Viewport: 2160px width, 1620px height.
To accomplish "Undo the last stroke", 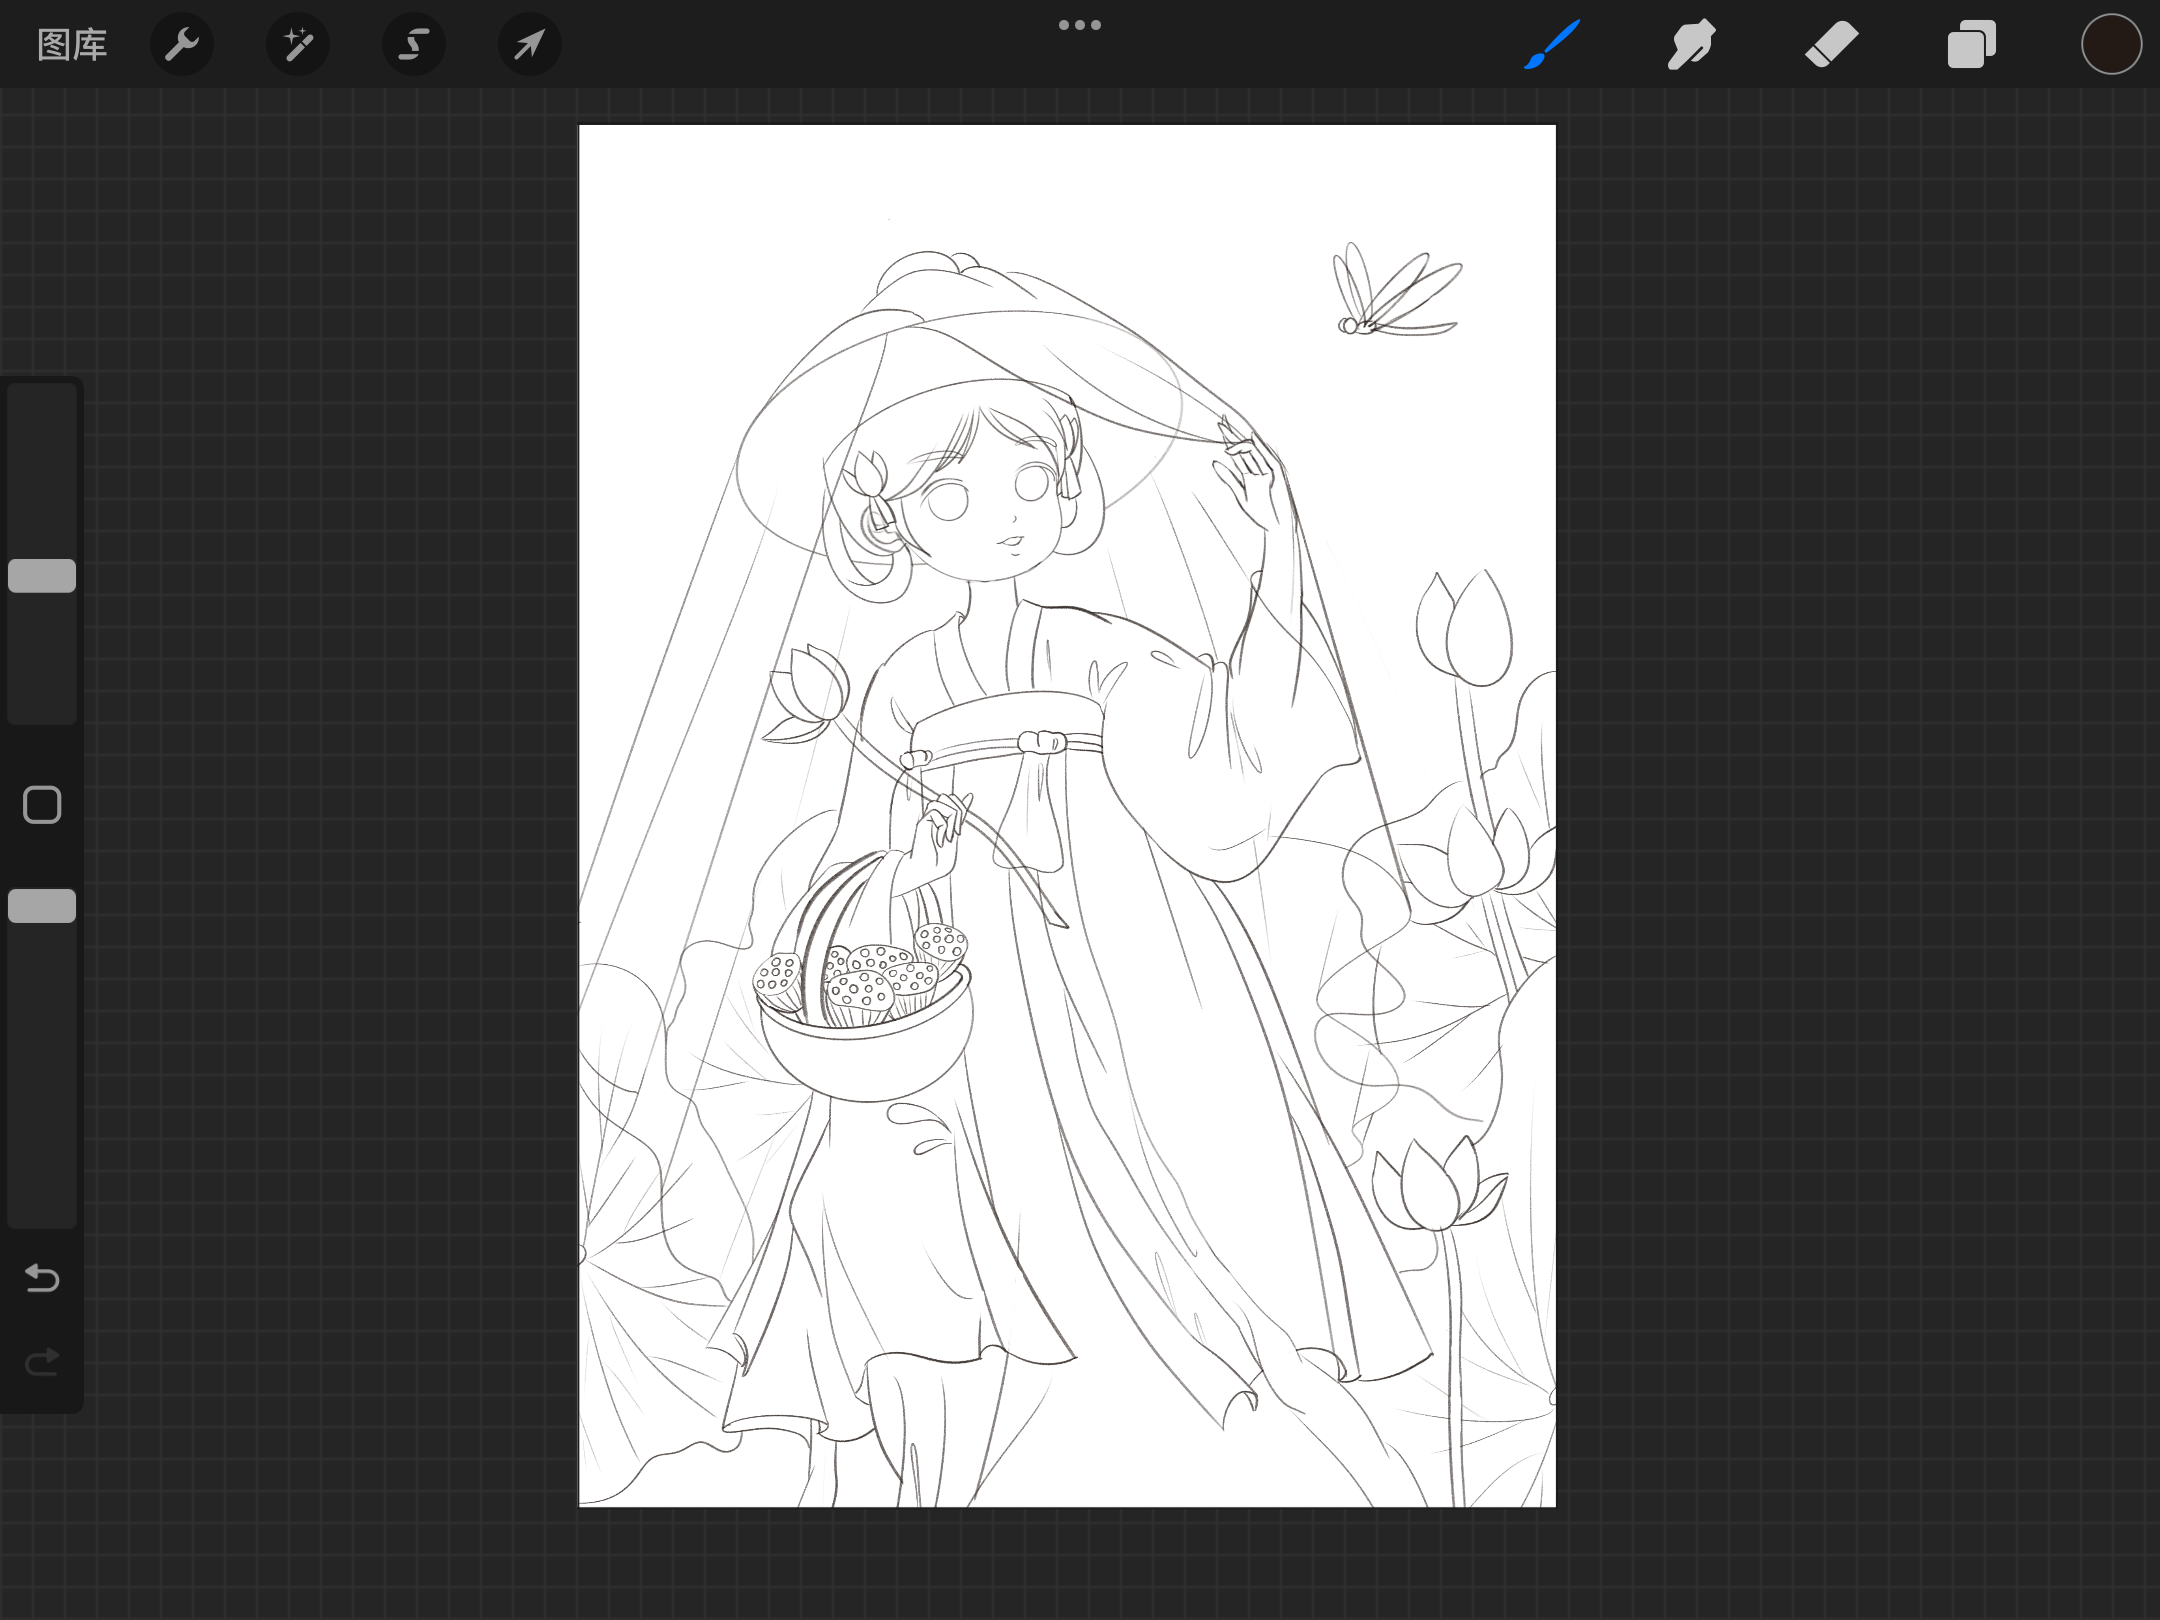I will 42,1278.
